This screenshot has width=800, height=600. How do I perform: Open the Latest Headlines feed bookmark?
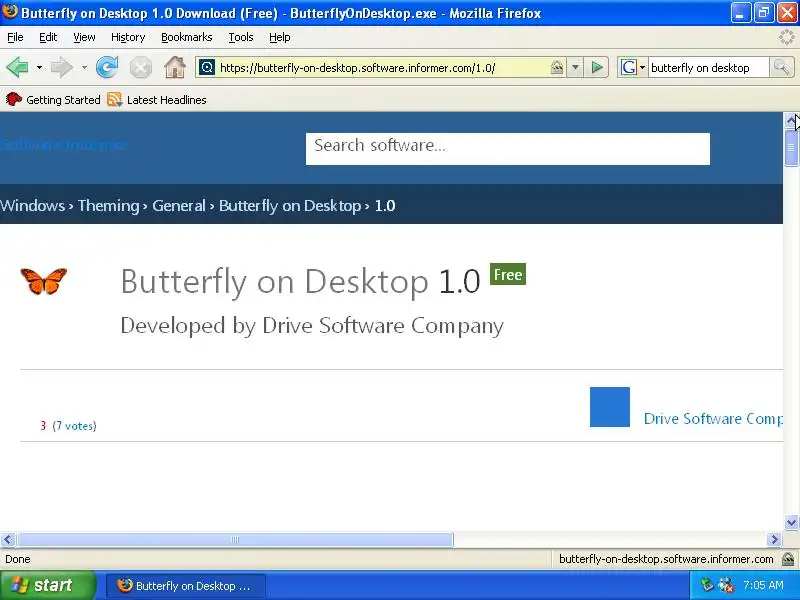coord(157,100)
